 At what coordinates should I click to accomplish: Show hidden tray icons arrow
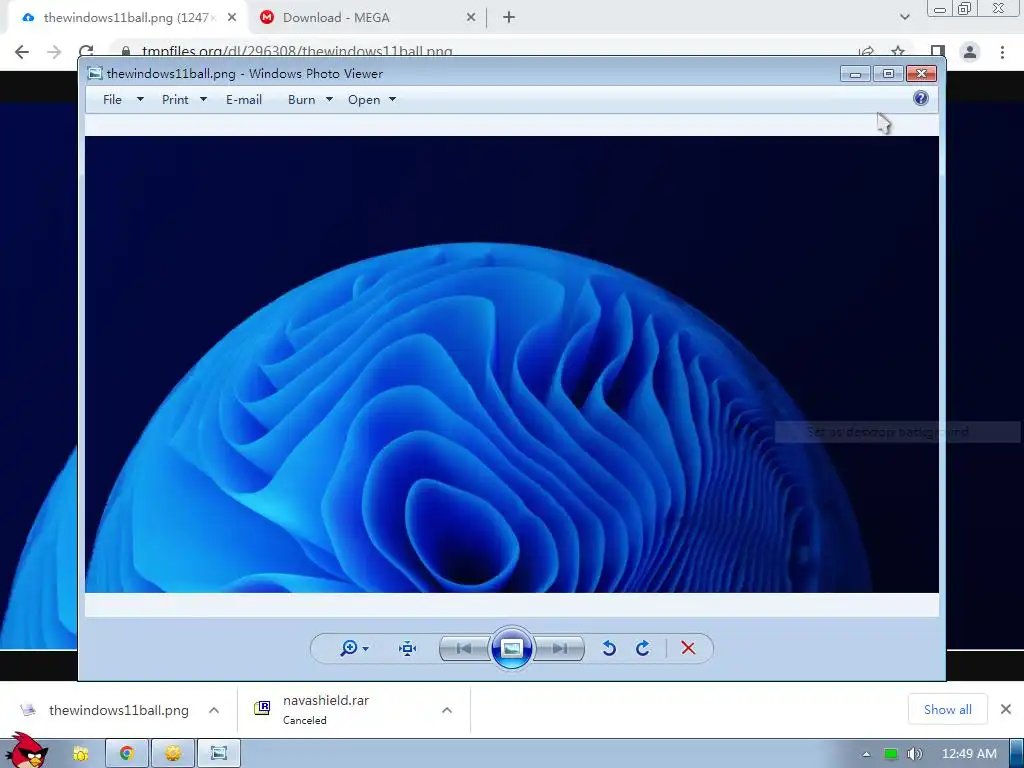[866, 754]
